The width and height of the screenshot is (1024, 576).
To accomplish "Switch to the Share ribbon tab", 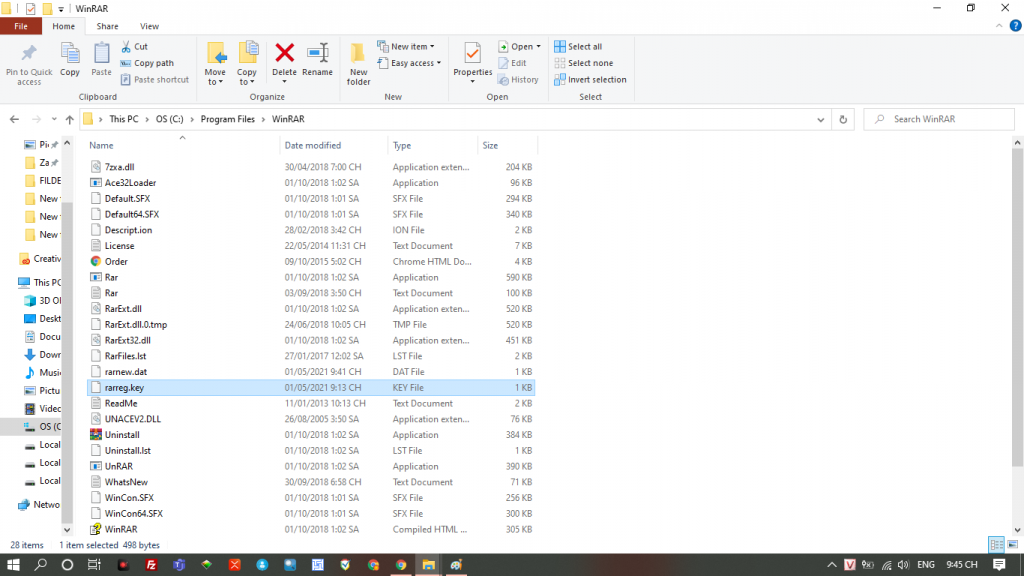I will pos(107,26).
